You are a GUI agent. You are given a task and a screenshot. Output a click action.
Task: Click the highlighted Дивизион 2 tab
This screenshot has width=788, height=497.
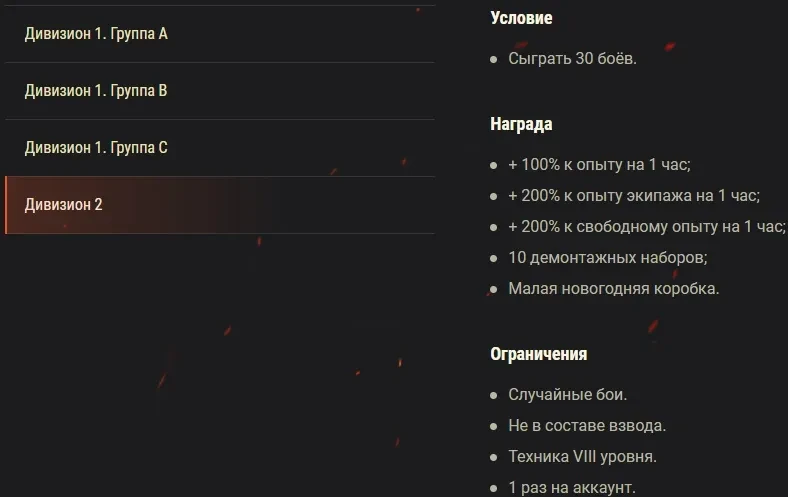click(64, 205)
